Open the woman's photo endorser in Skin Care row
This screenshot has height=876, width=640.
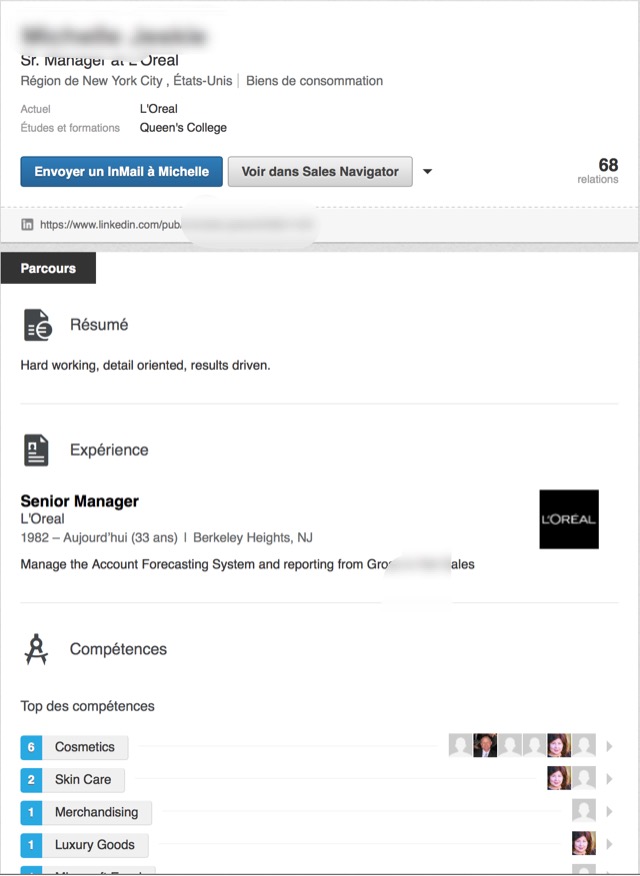point(559,778)
